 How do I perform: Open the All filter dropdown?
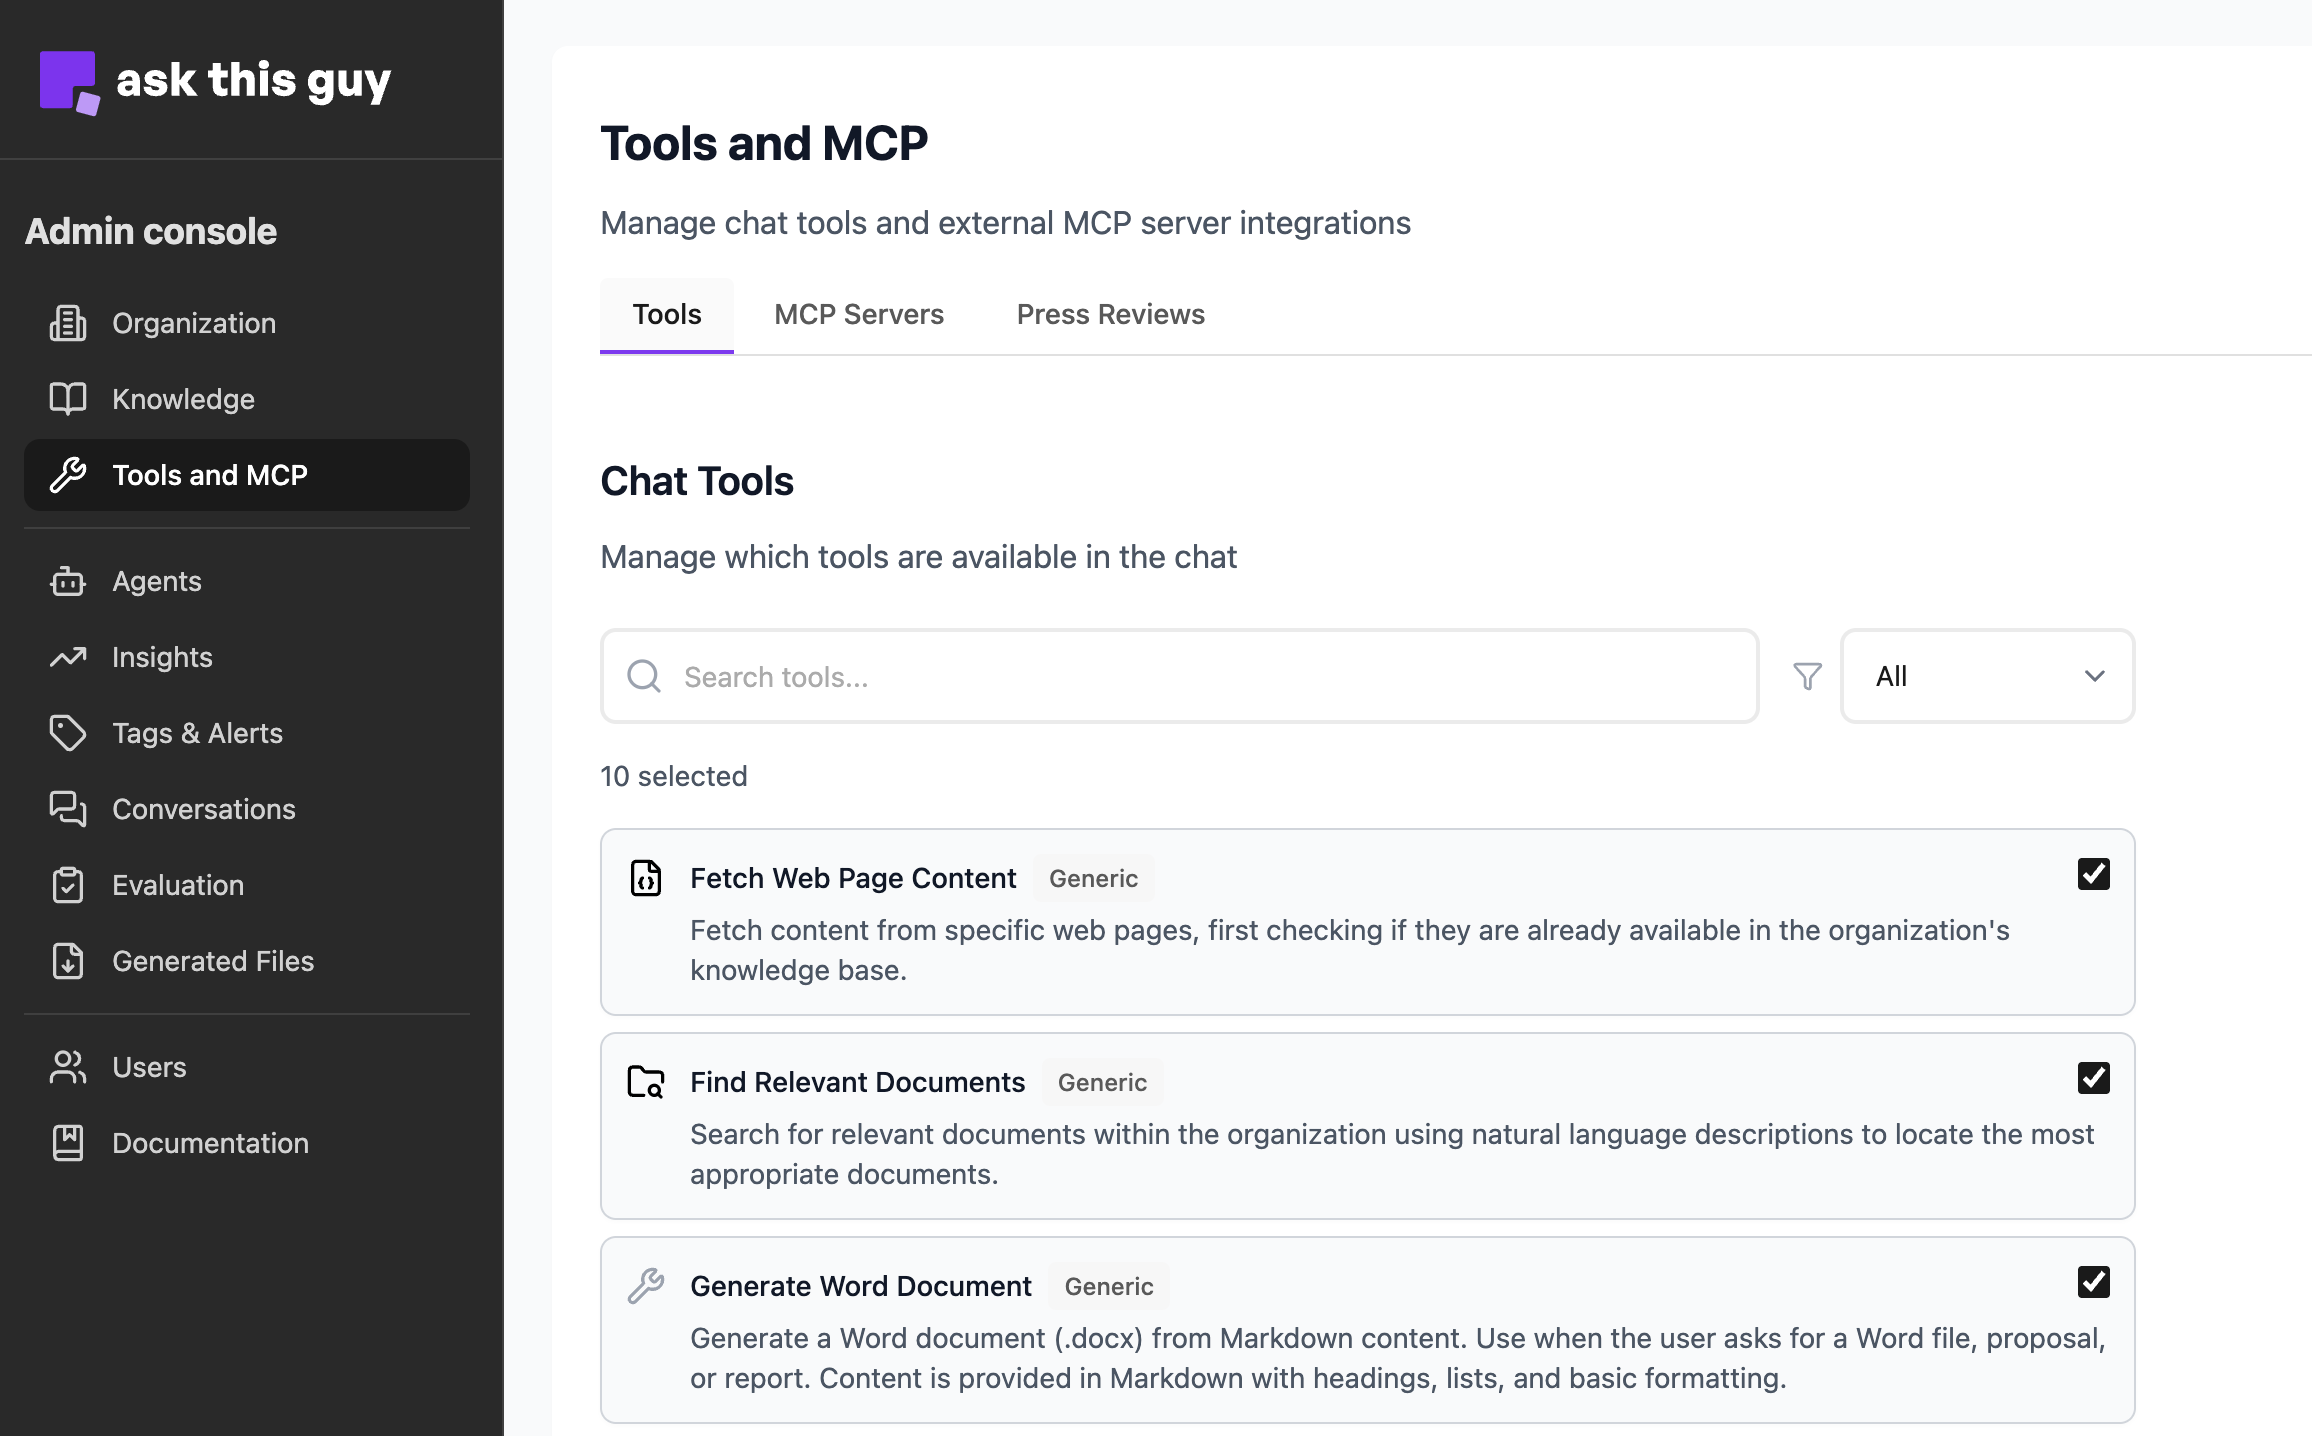pos(1986,676)
